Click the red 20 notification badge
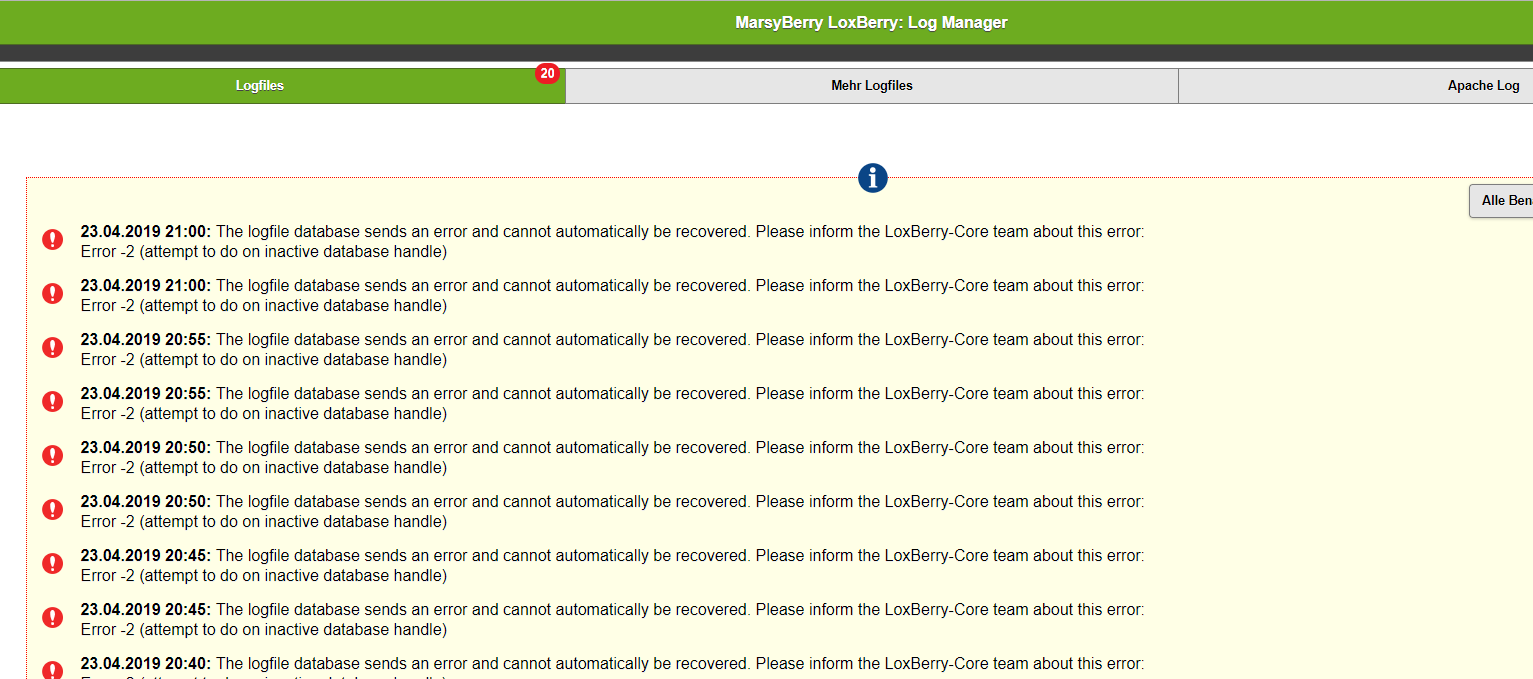The height and width of the screenshot is (679, 1533). pos(547,73)
